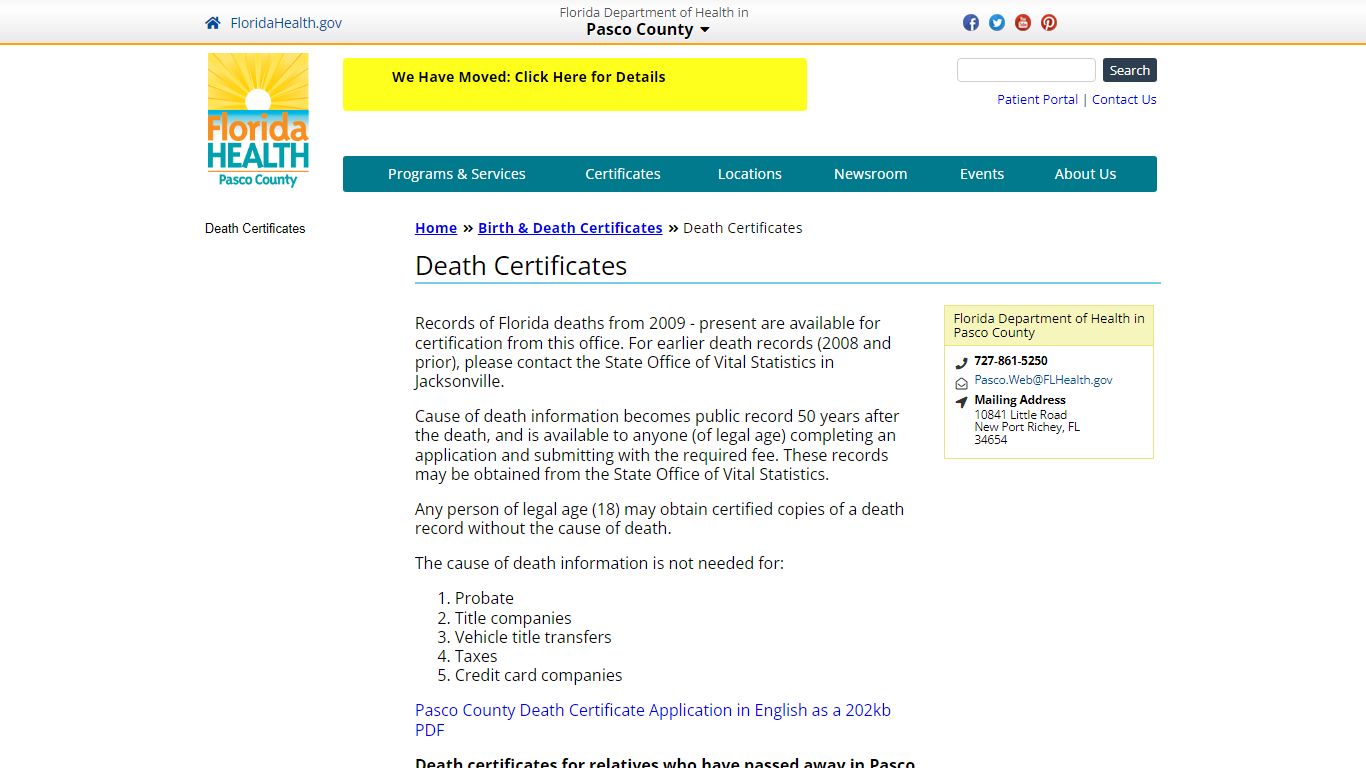Click the phone icon in contact box

[961, 363]
